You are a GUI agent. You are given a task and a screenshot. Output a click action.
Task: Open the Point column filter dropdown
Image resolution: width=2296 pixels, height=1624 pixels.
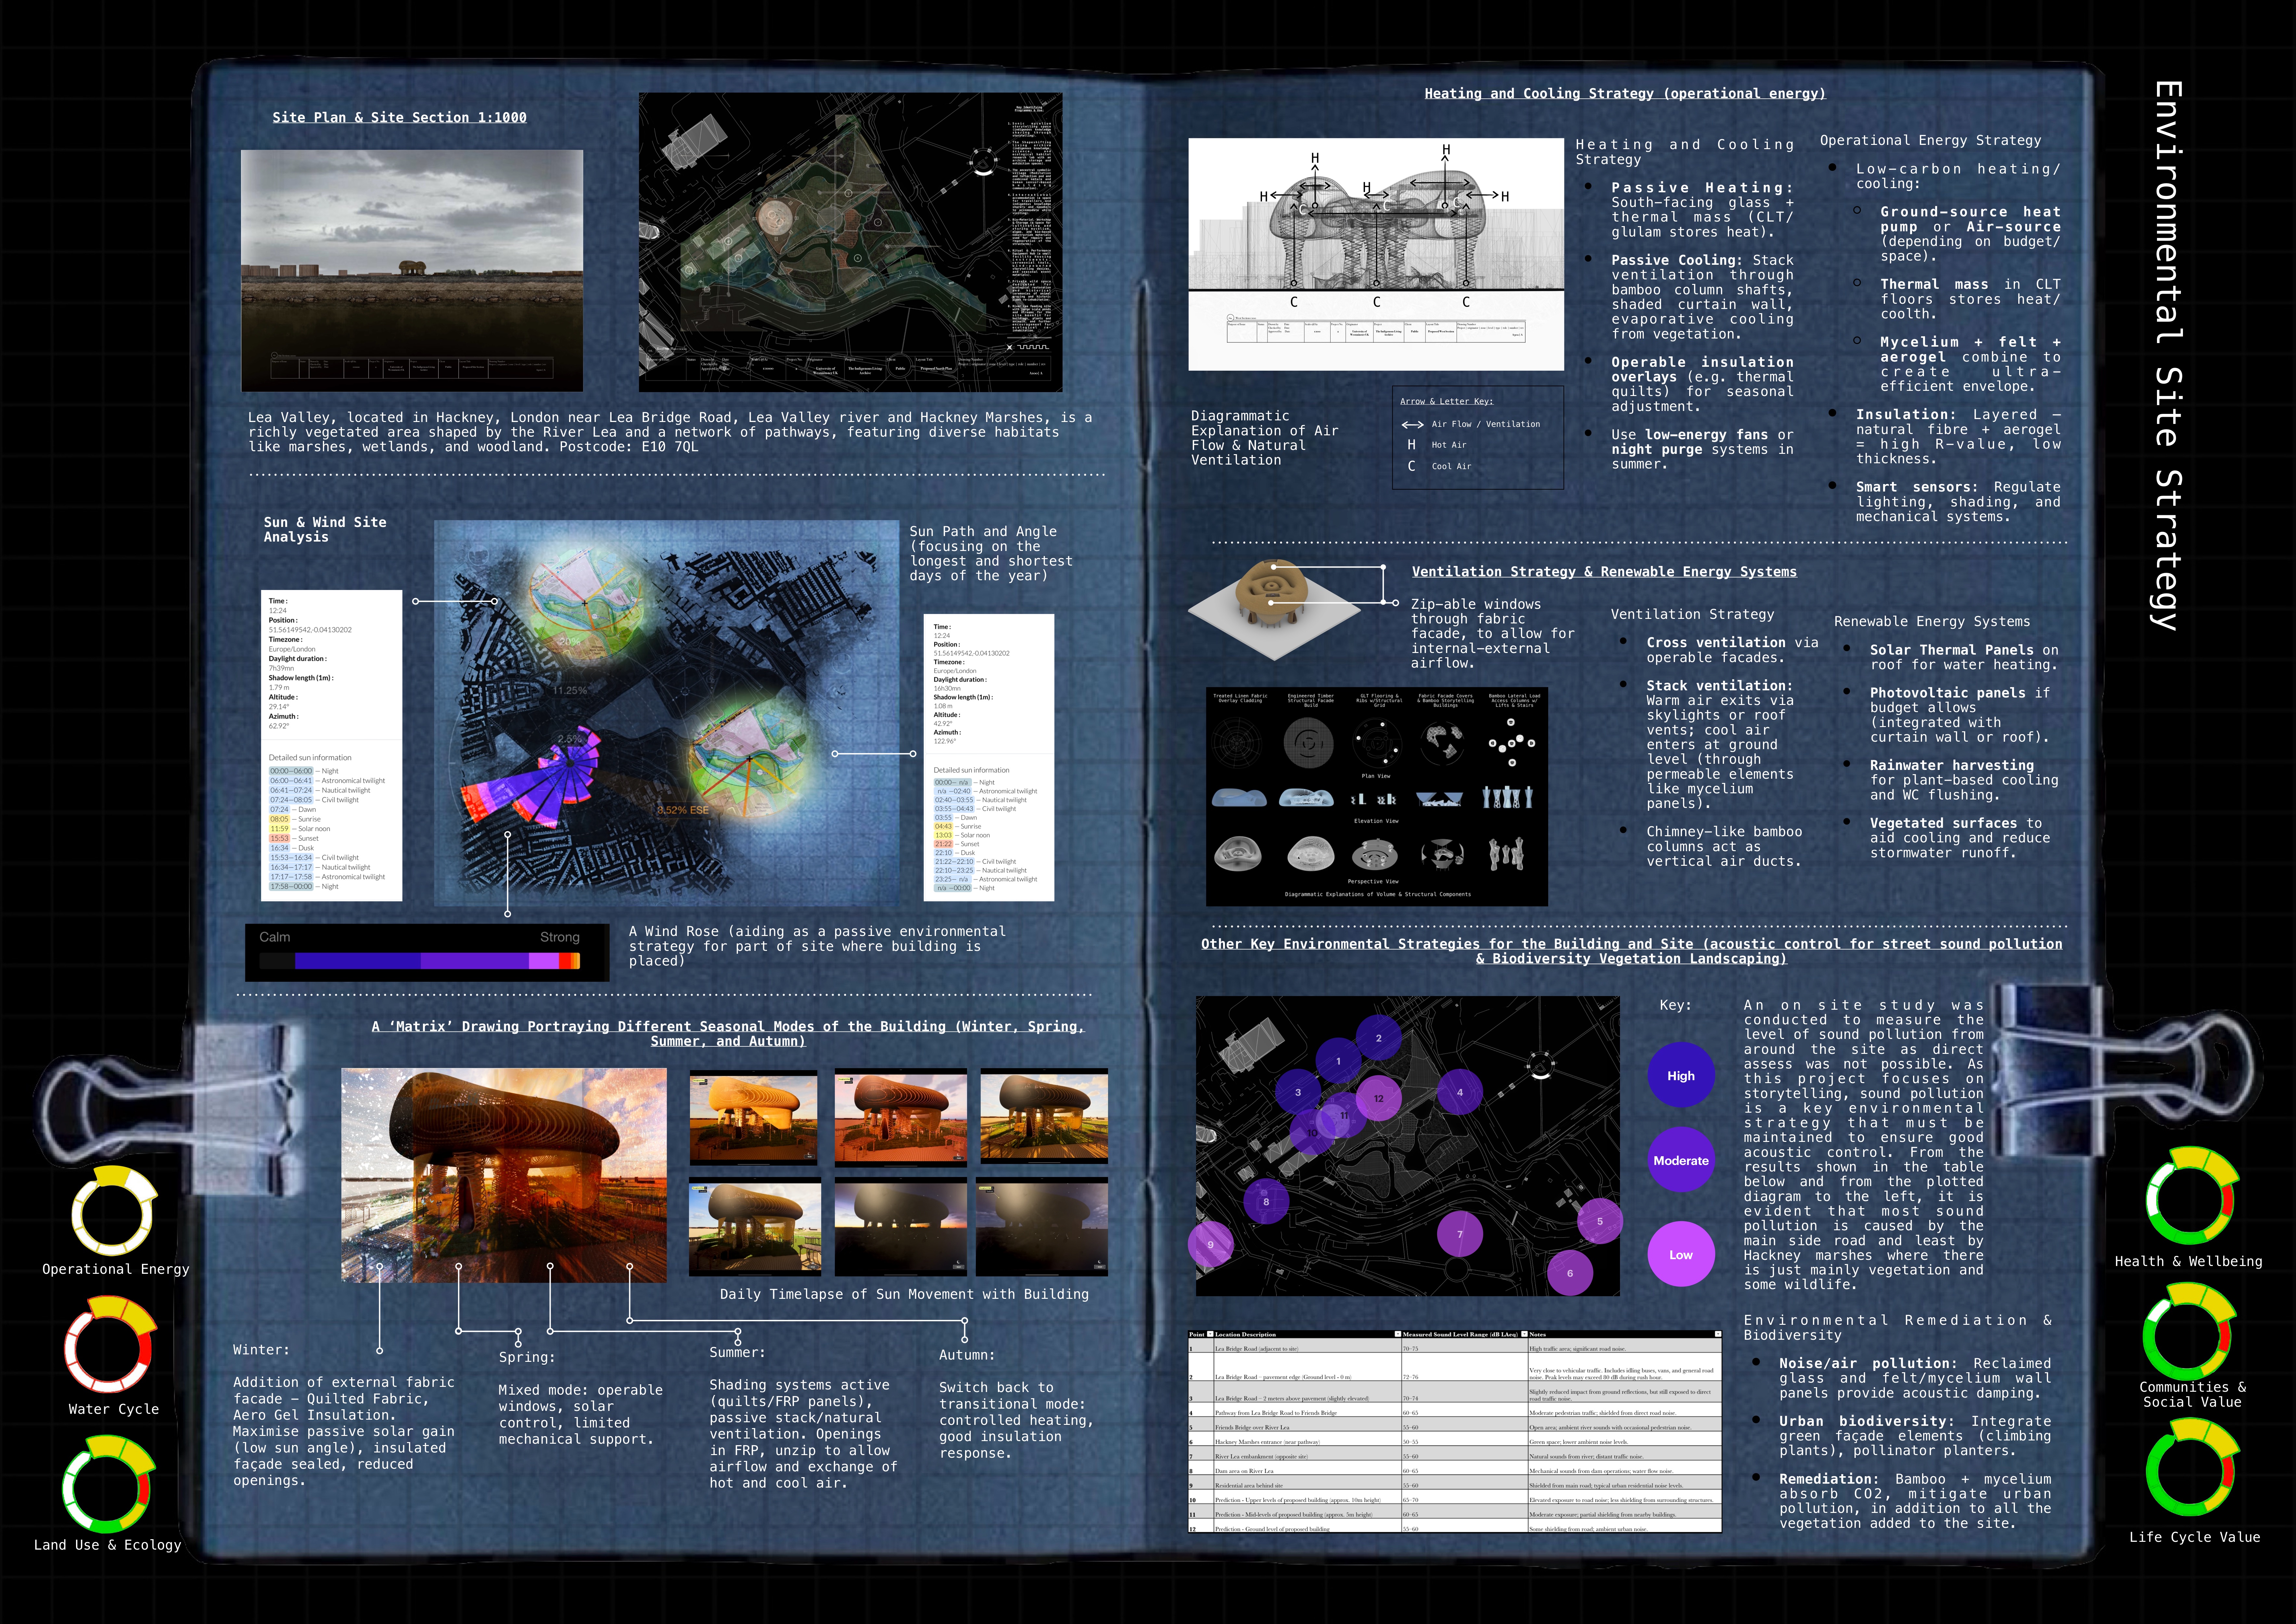[1210, 1334]
